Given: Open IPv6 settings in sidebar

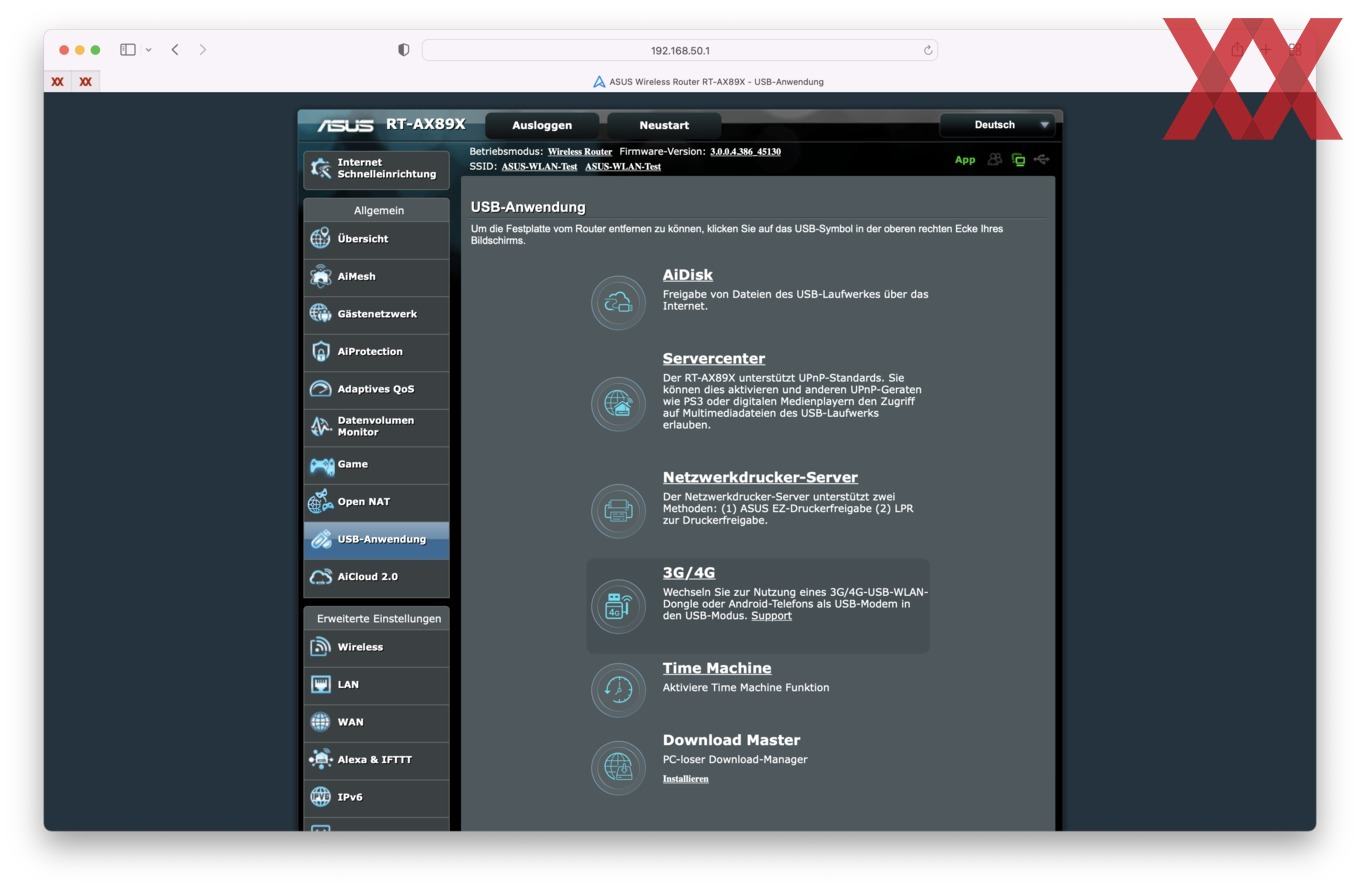Looking at the screenshot, I should pyautogui.click(x=376, y=797).
